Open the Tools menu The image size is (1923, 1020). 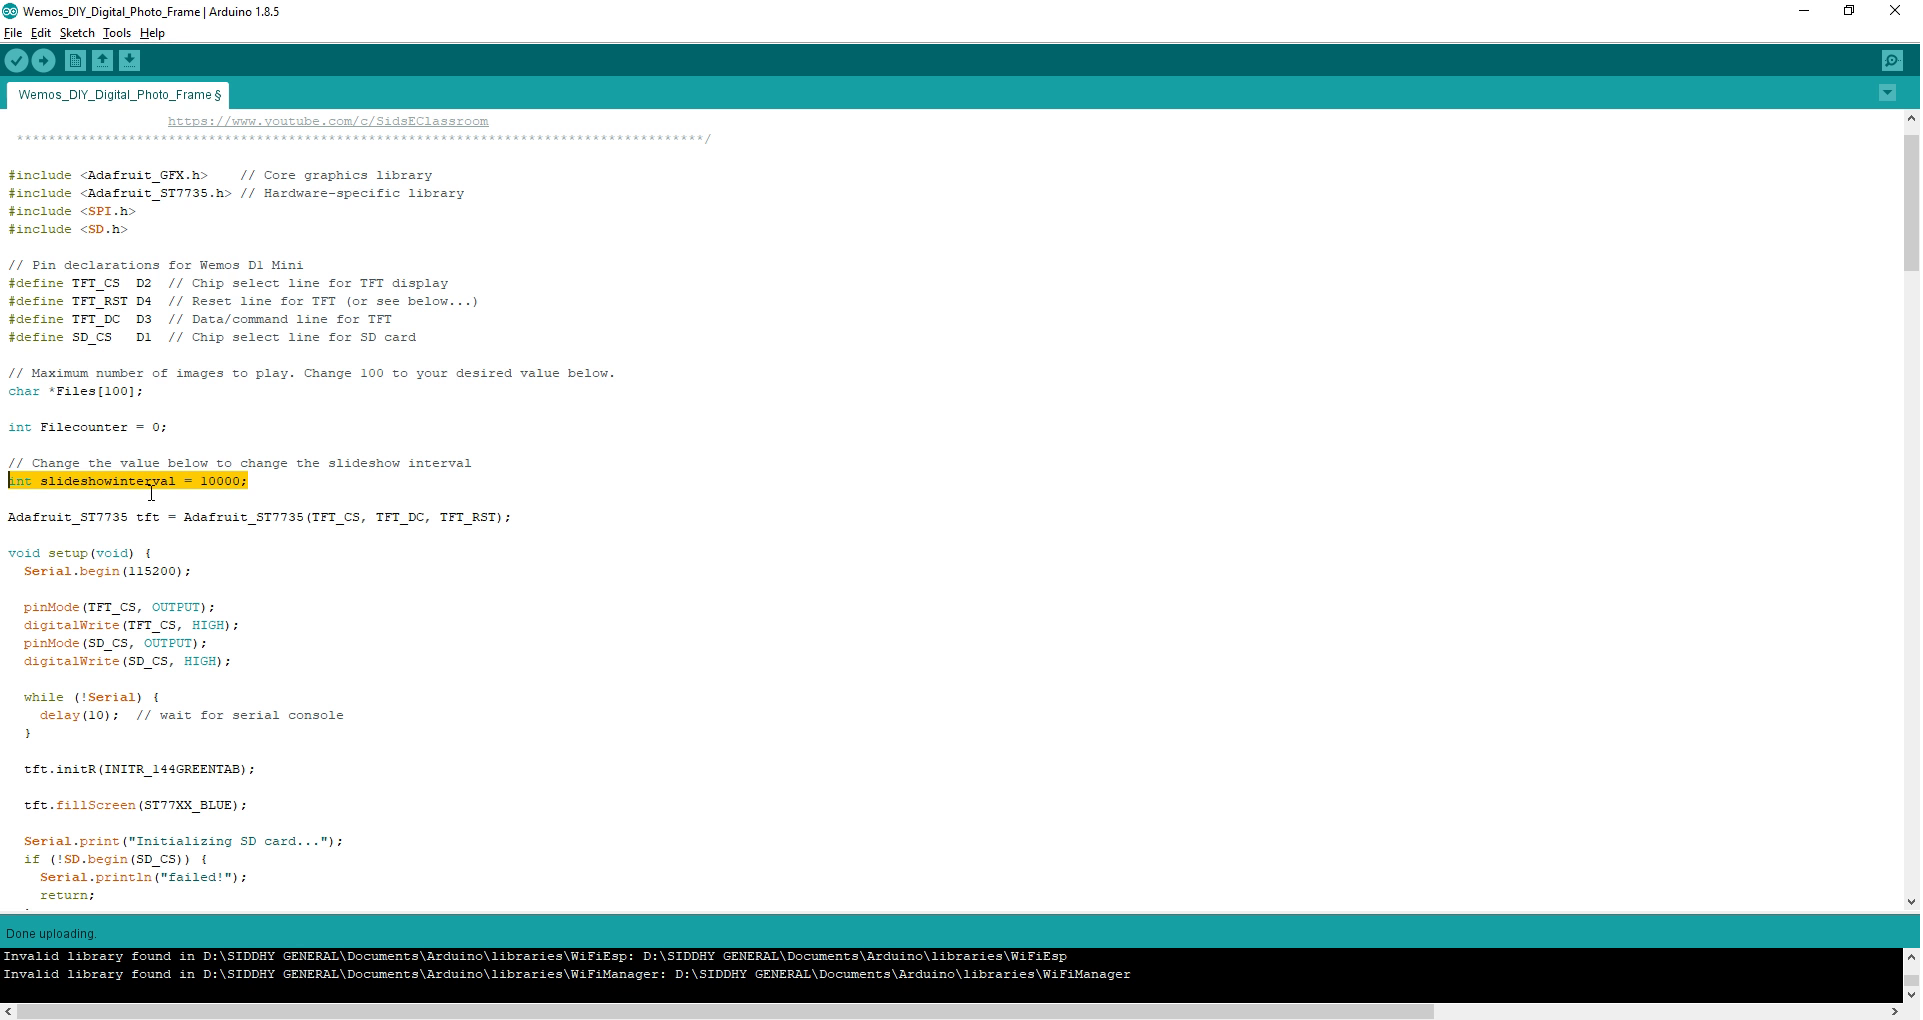117,33
